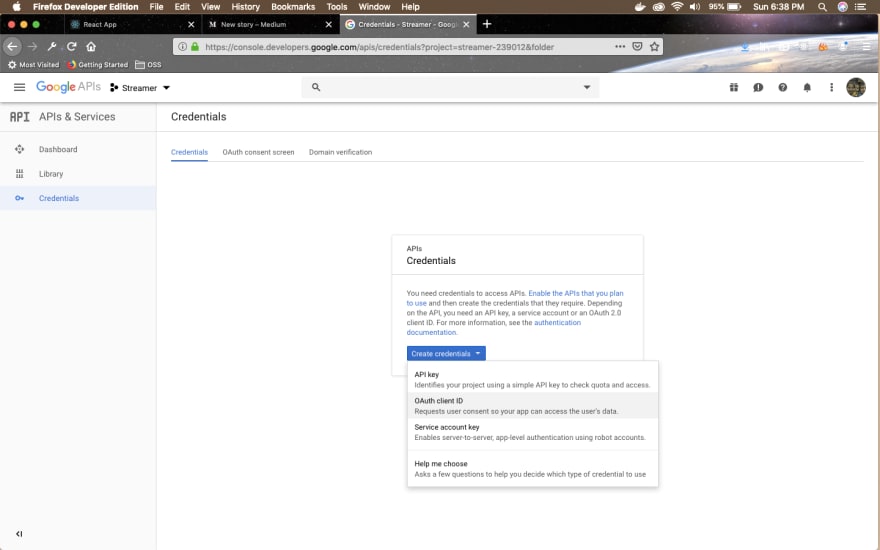
Task: Click the Credentials key icon
Action: (20, 198)
